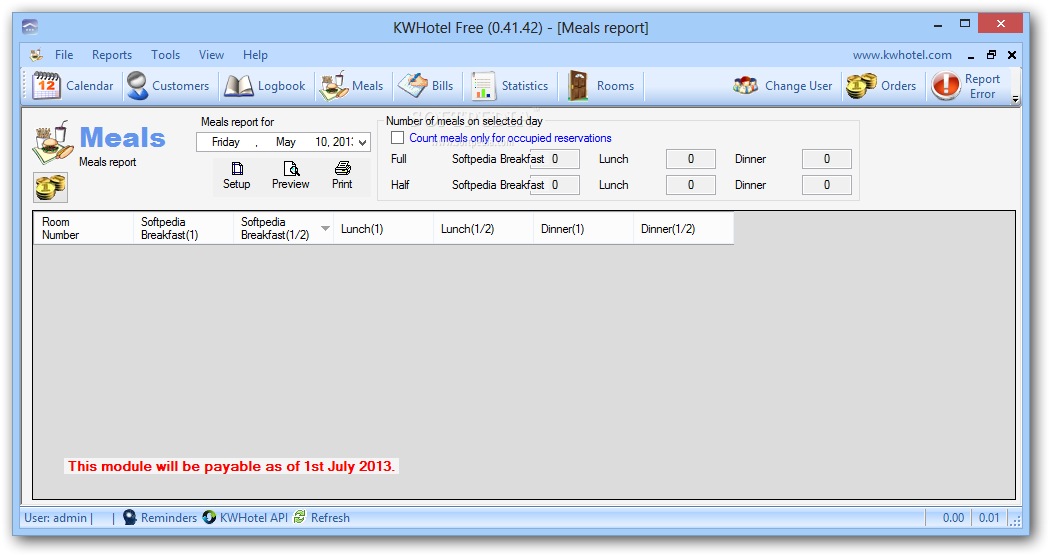Screen dimensions: 1050x556
Task: Click the Change User icon
Action: tap(745, 86)
